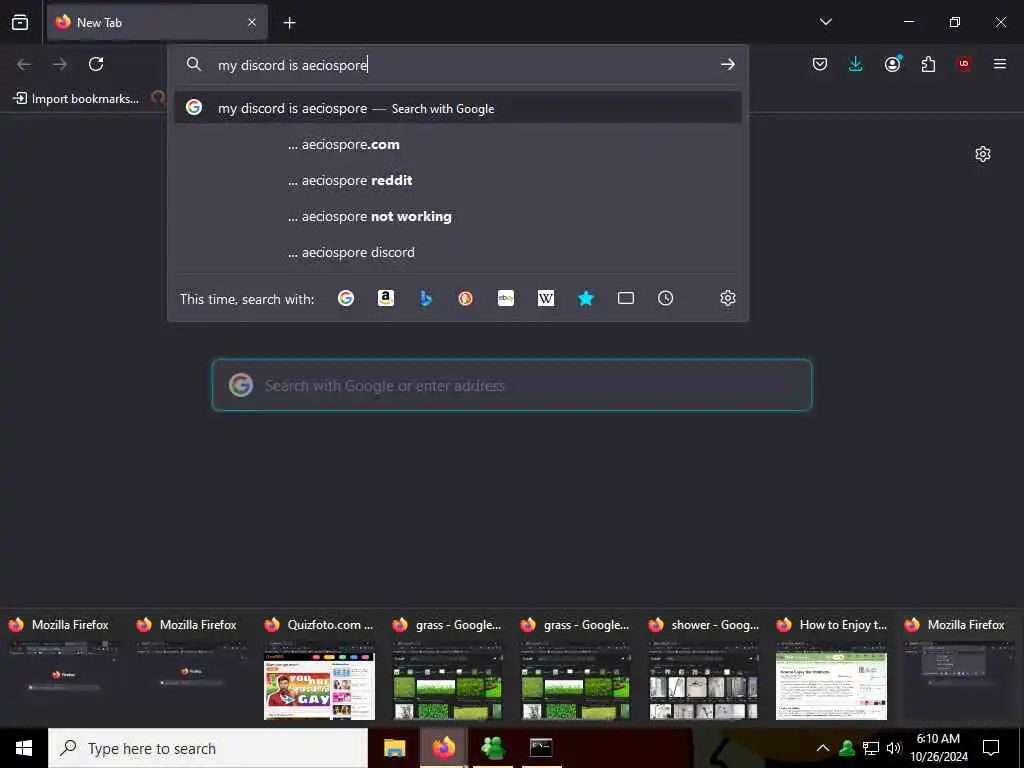Viewport: 1024px width, 768px height.
Task: Switch to Quizfoto.com window thumbnail
Action: tap(319, 669)
